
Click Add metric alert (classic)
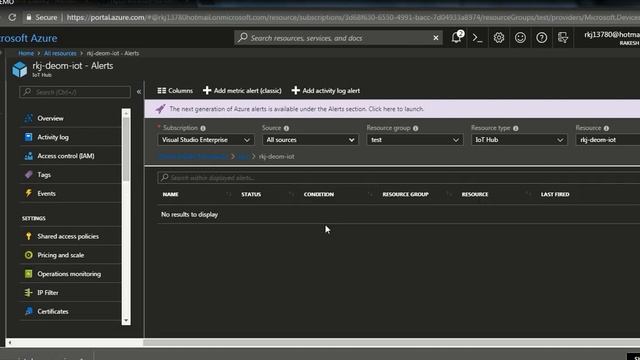[242, 91]
